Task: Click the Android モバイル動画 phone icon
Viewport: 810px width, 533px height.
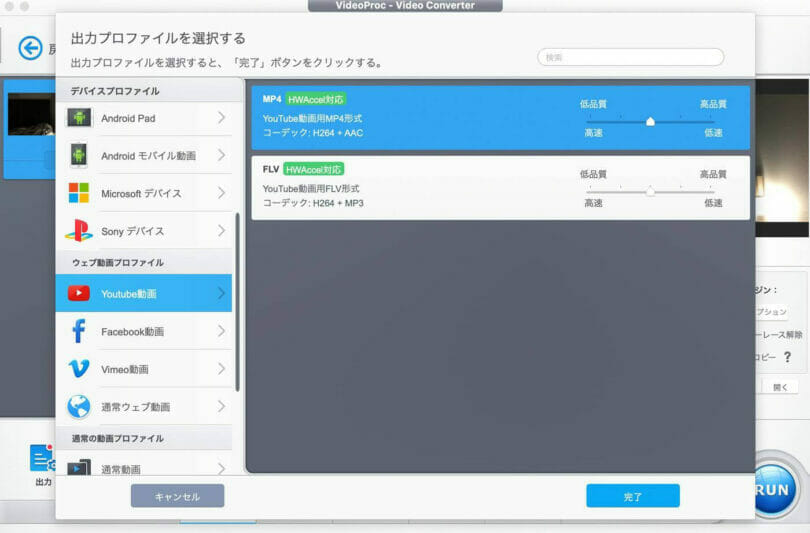Action: [79, 155]
